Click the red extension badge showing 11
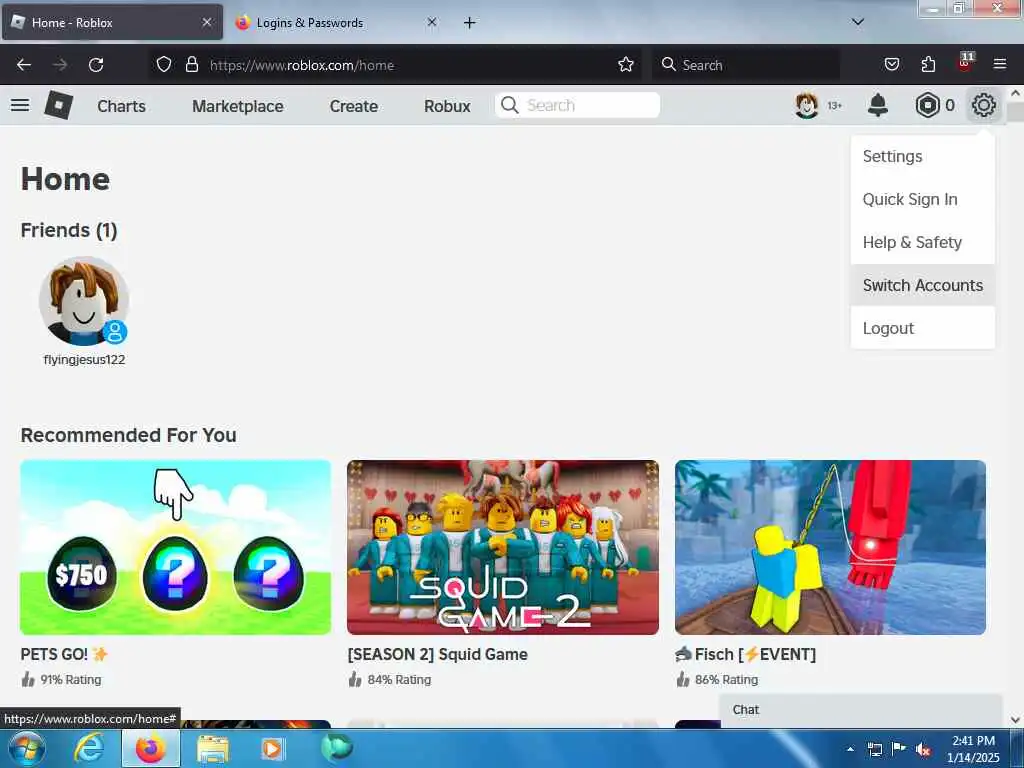1024x768 pixels. [x=965, y=62]
